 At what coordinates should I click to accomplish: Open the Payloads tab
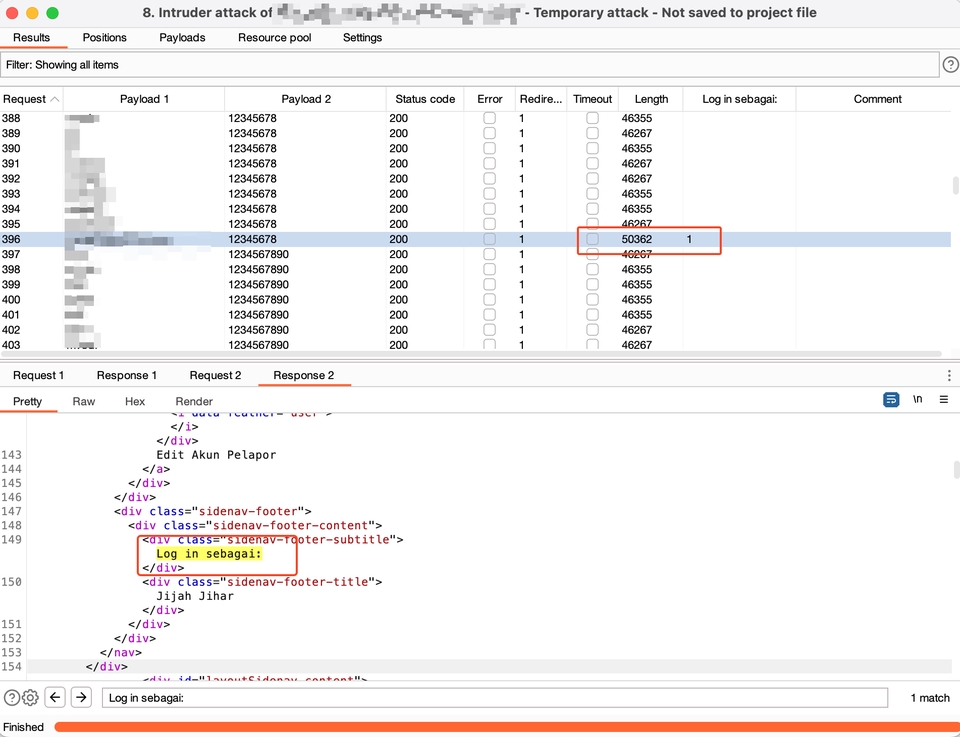pos(182,37)
